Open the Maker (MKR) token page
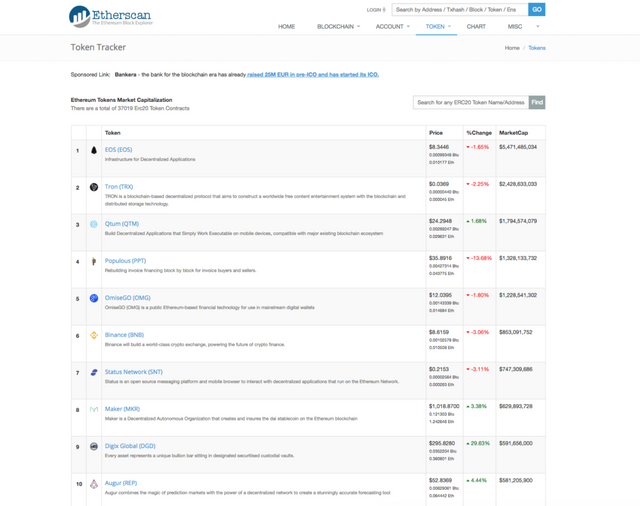 click(122, 409)
